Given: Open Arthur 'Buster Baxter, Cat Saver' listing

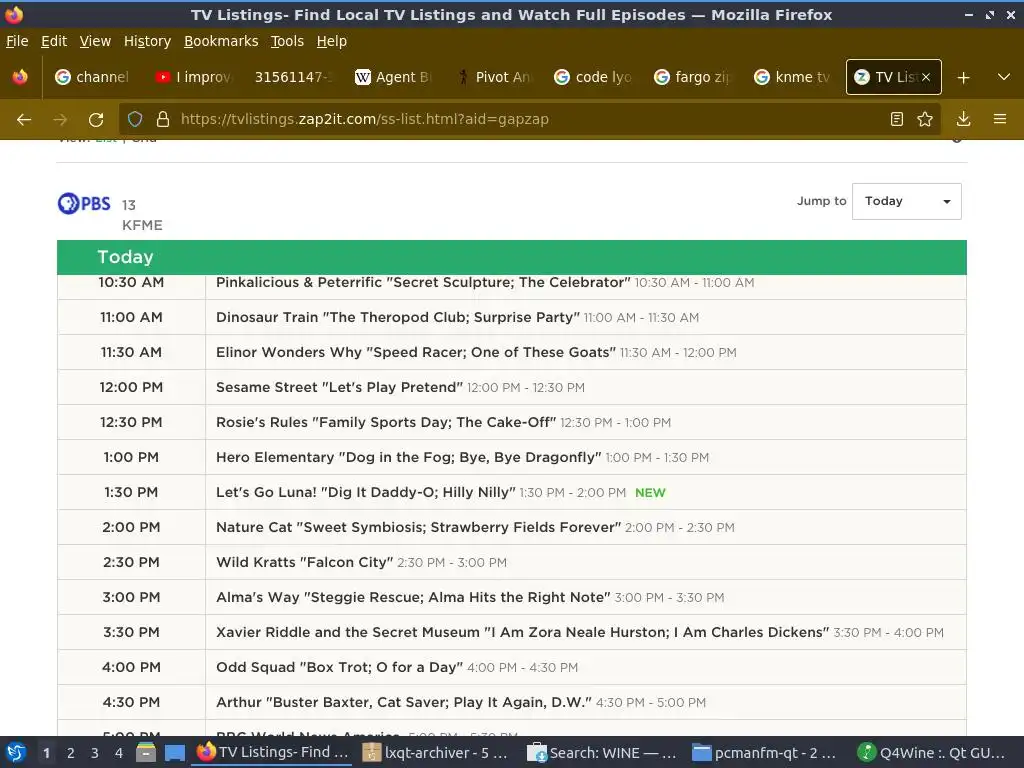Looking at the screenshot, I should click(x=404, y=703).
